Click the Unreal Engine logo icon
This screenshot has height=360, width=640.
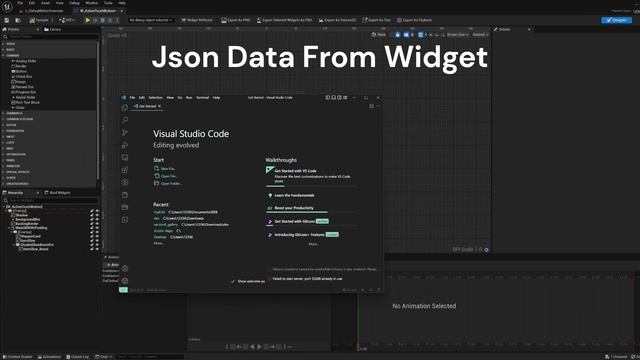7,7
